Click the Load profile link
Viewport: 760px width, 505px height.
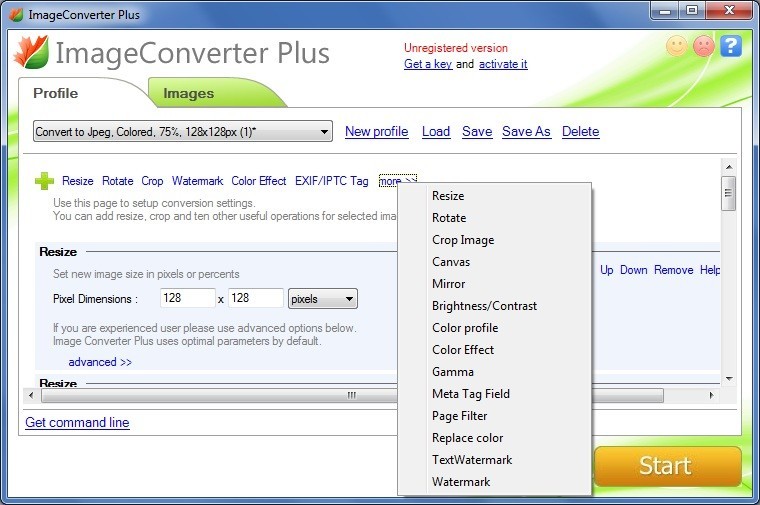pos(436,131)
